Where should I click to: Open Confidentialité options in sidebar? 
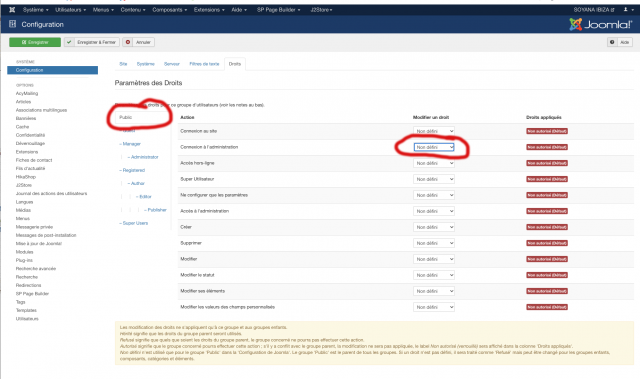(31, 135)
